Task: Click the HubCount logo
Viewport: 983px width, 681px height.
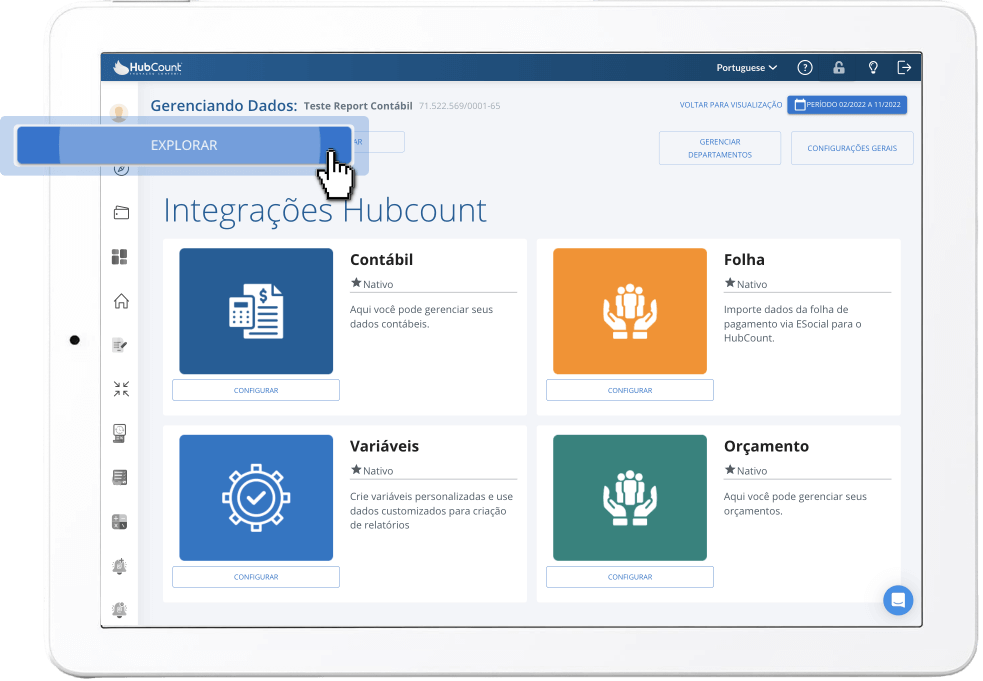Action: click(x=147, y=68)
